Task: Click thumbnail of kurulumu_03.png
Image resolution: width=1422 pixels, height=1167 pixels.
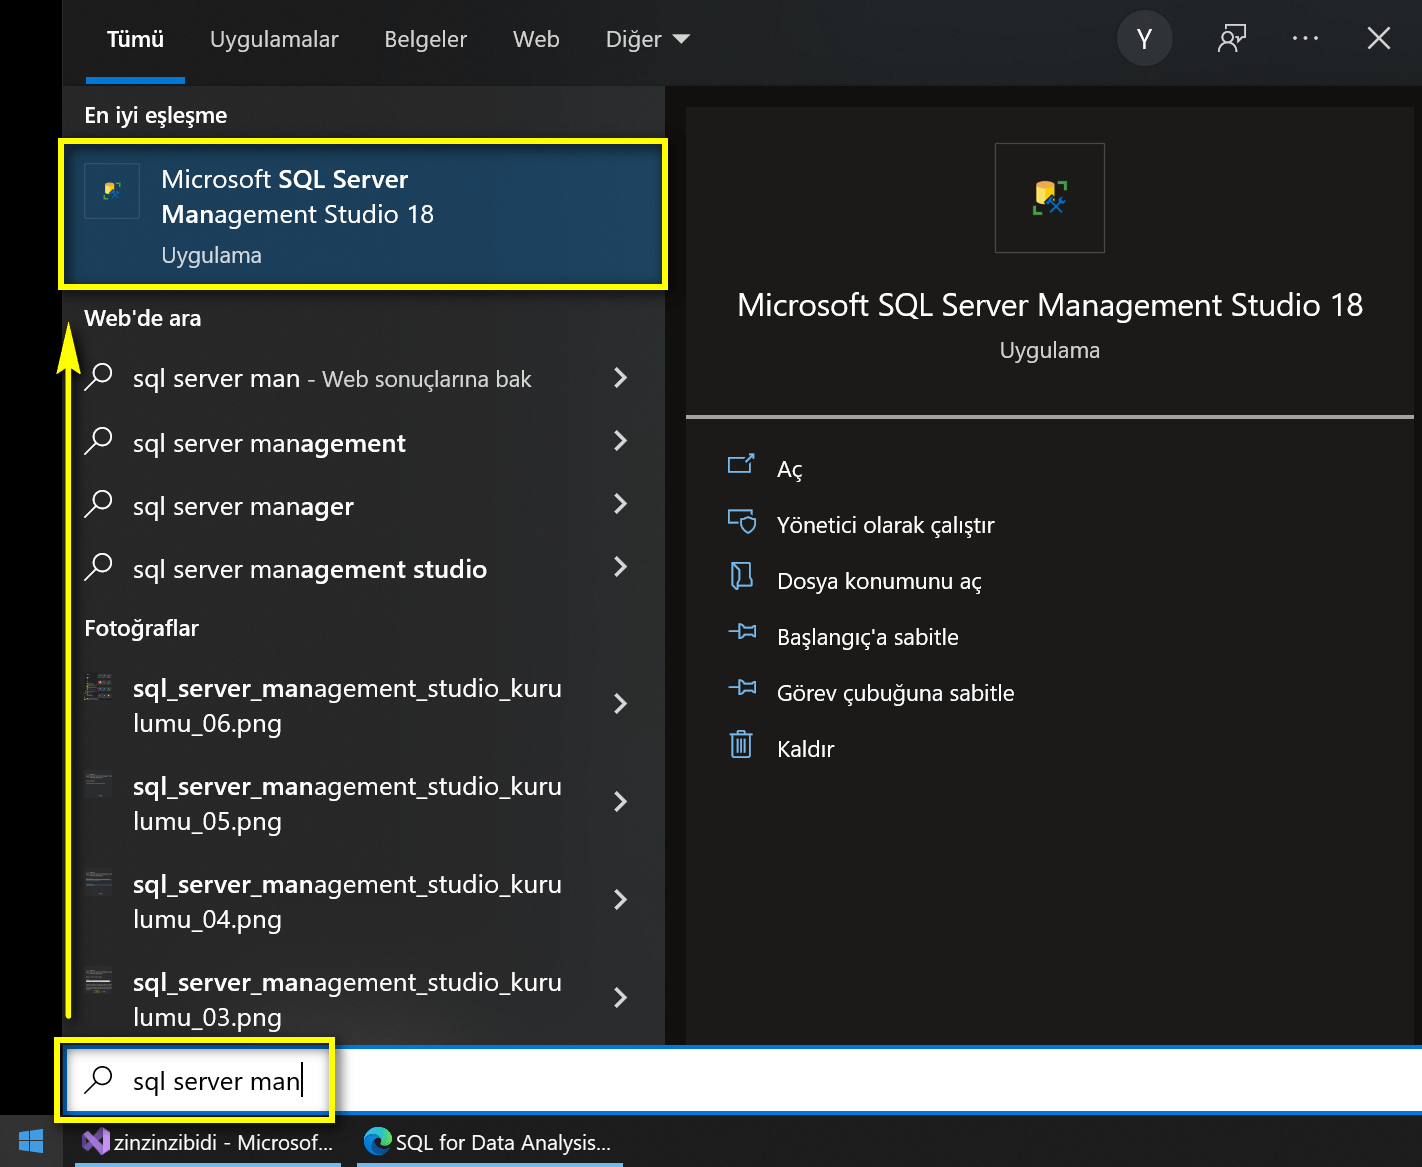Action: 98,981
